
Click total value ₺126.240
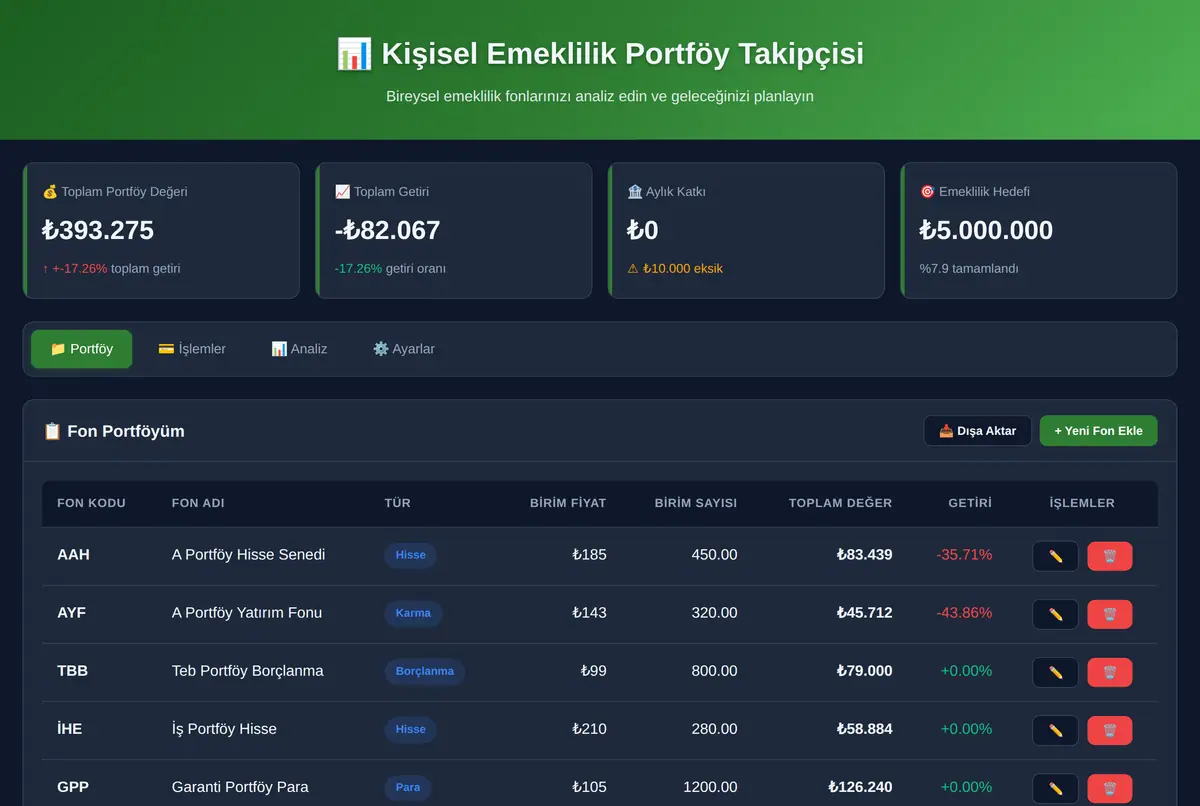coord(860,787)
